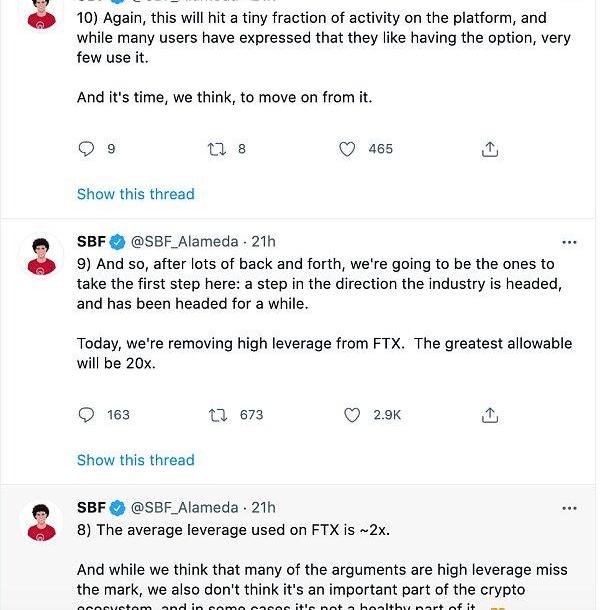Reply to the tweet with 163 replies
The width and height of the screenshot is (600, 610).
click(x=87, y=414)
